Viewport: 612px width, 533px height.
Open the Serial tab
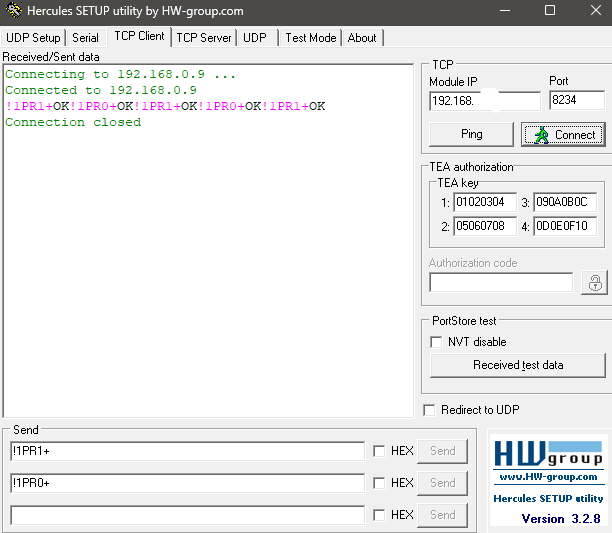click(86, 38)
